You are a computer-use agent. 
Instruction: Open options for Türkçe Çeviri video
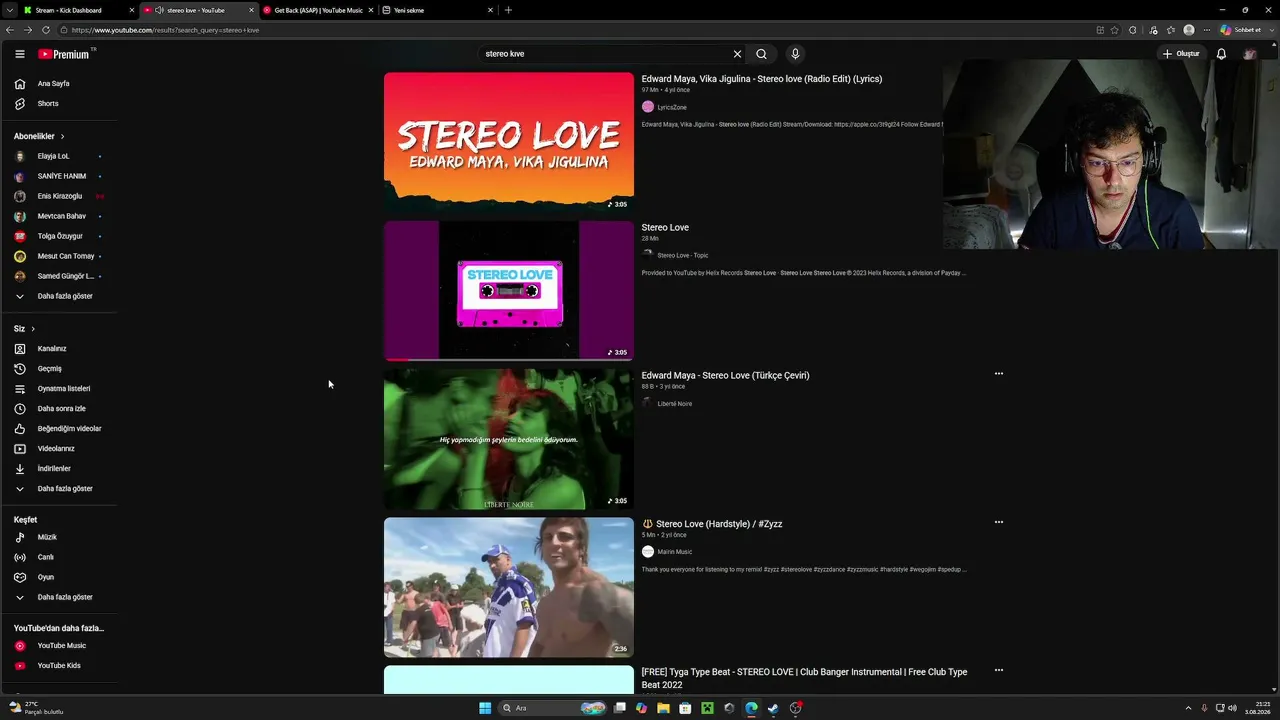click(x=998, y=374)
